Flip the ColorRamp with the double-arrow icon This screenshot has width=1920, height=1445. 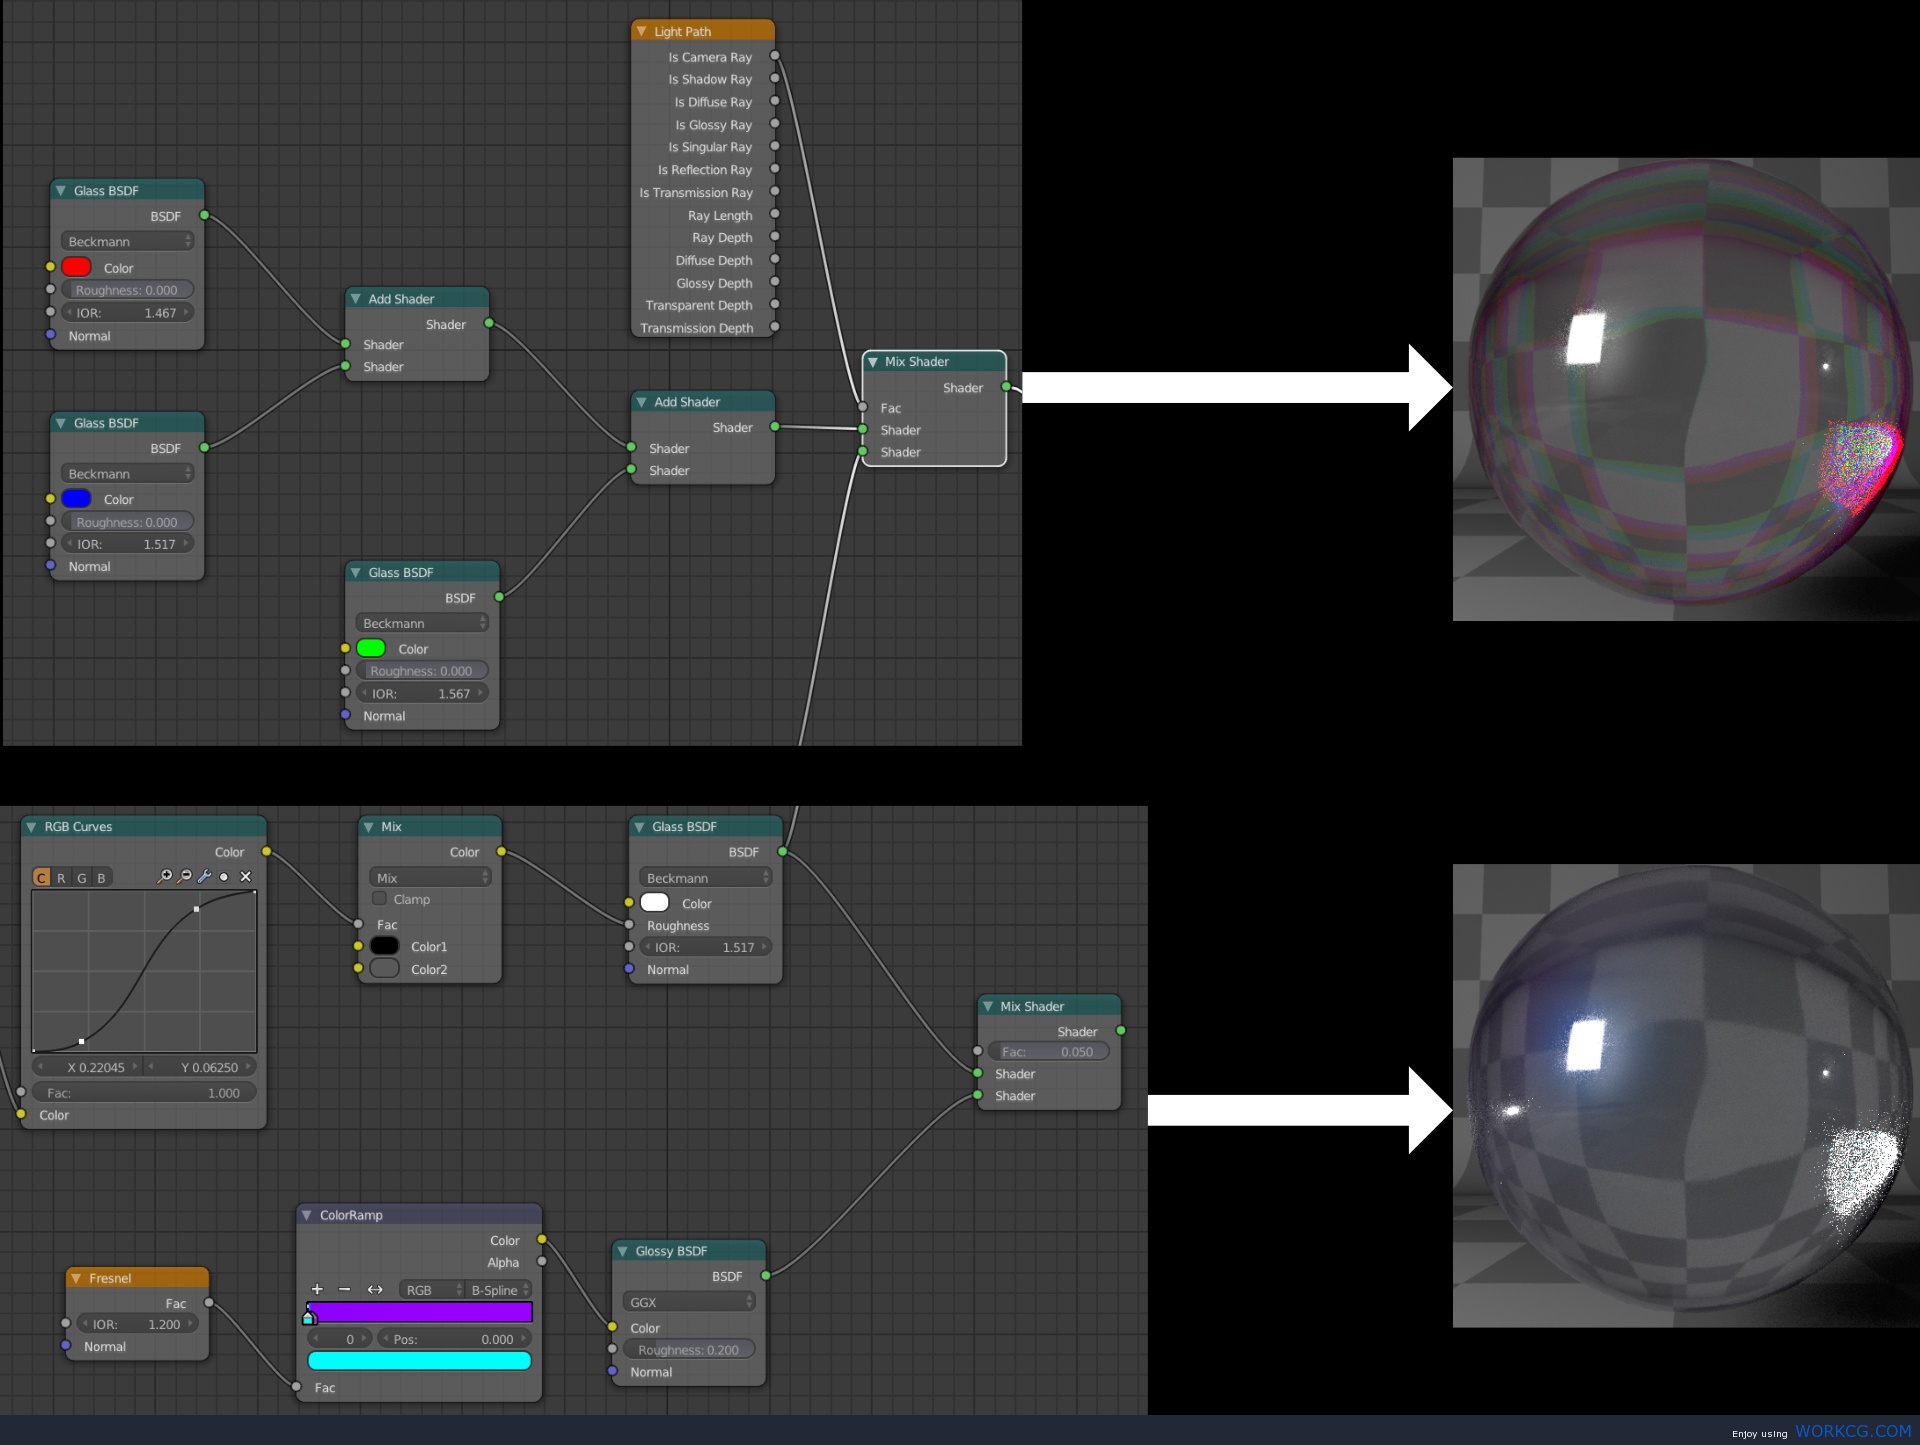[x=375, y=1290]
